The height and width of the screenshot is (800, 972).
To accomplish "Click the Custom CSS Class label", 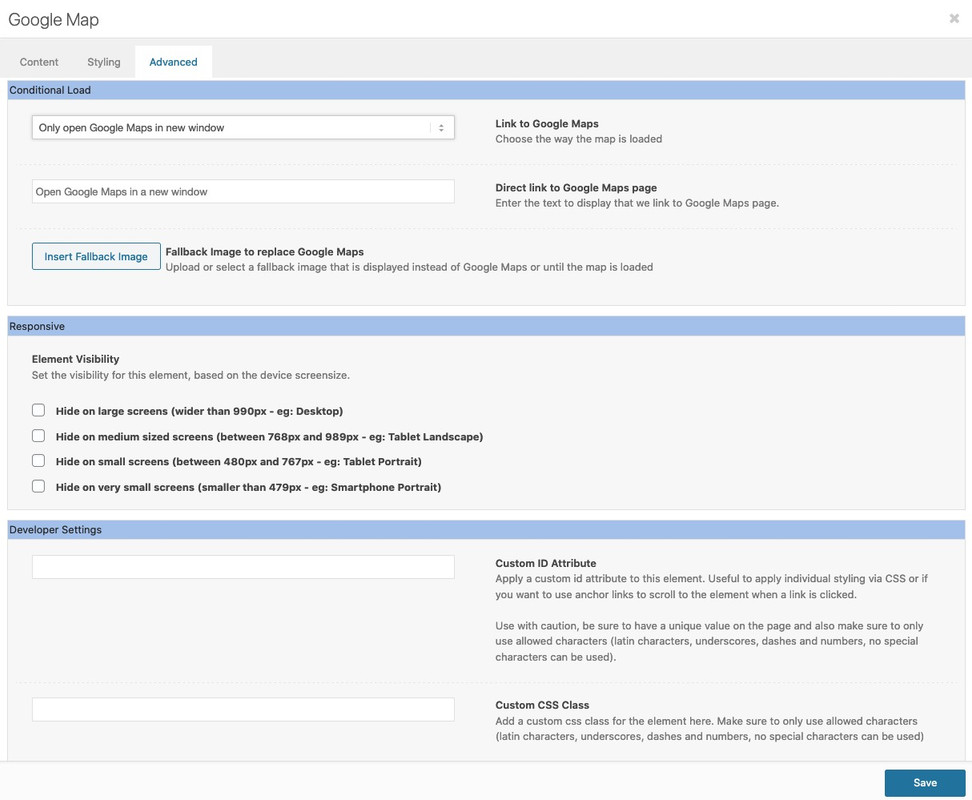I will tap(542, 705).
